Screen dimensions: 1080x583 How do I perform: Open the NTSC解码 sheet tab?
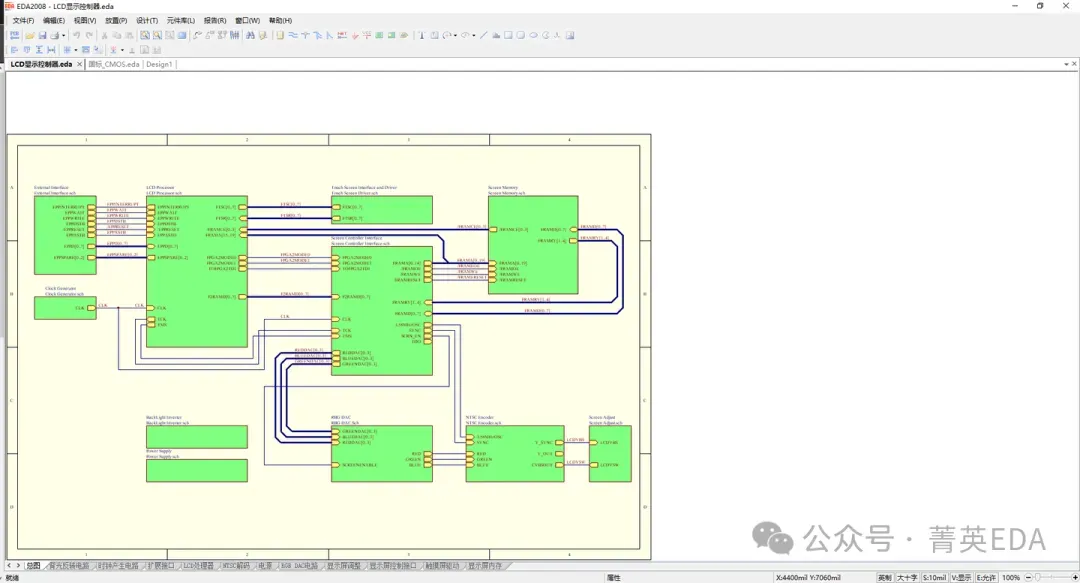click(236, 566)
